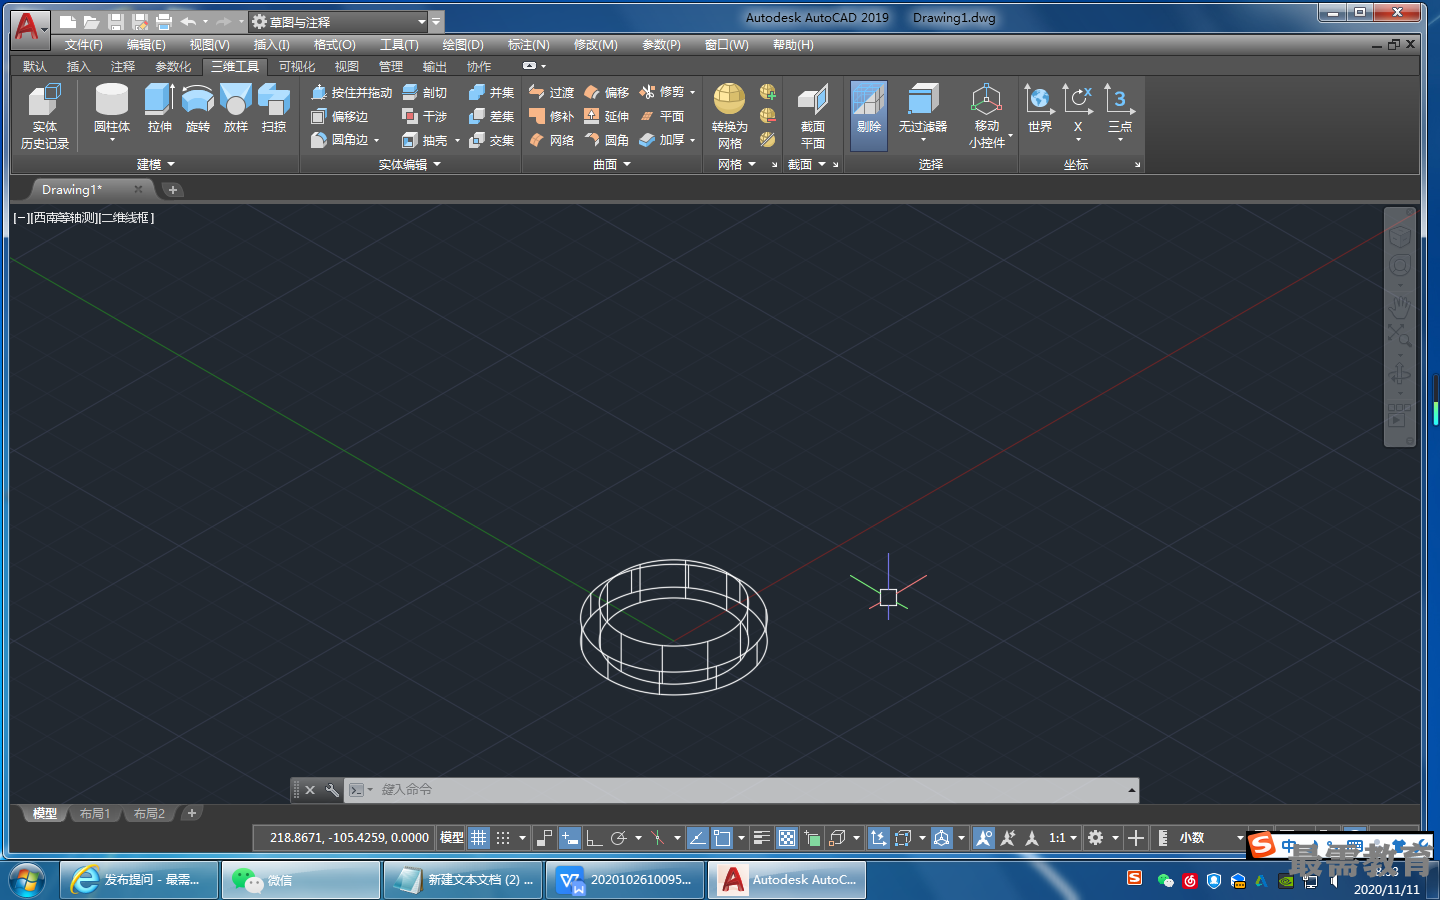
Task: Switch to the 布局2 layout tab
Action: click(149, 814)
